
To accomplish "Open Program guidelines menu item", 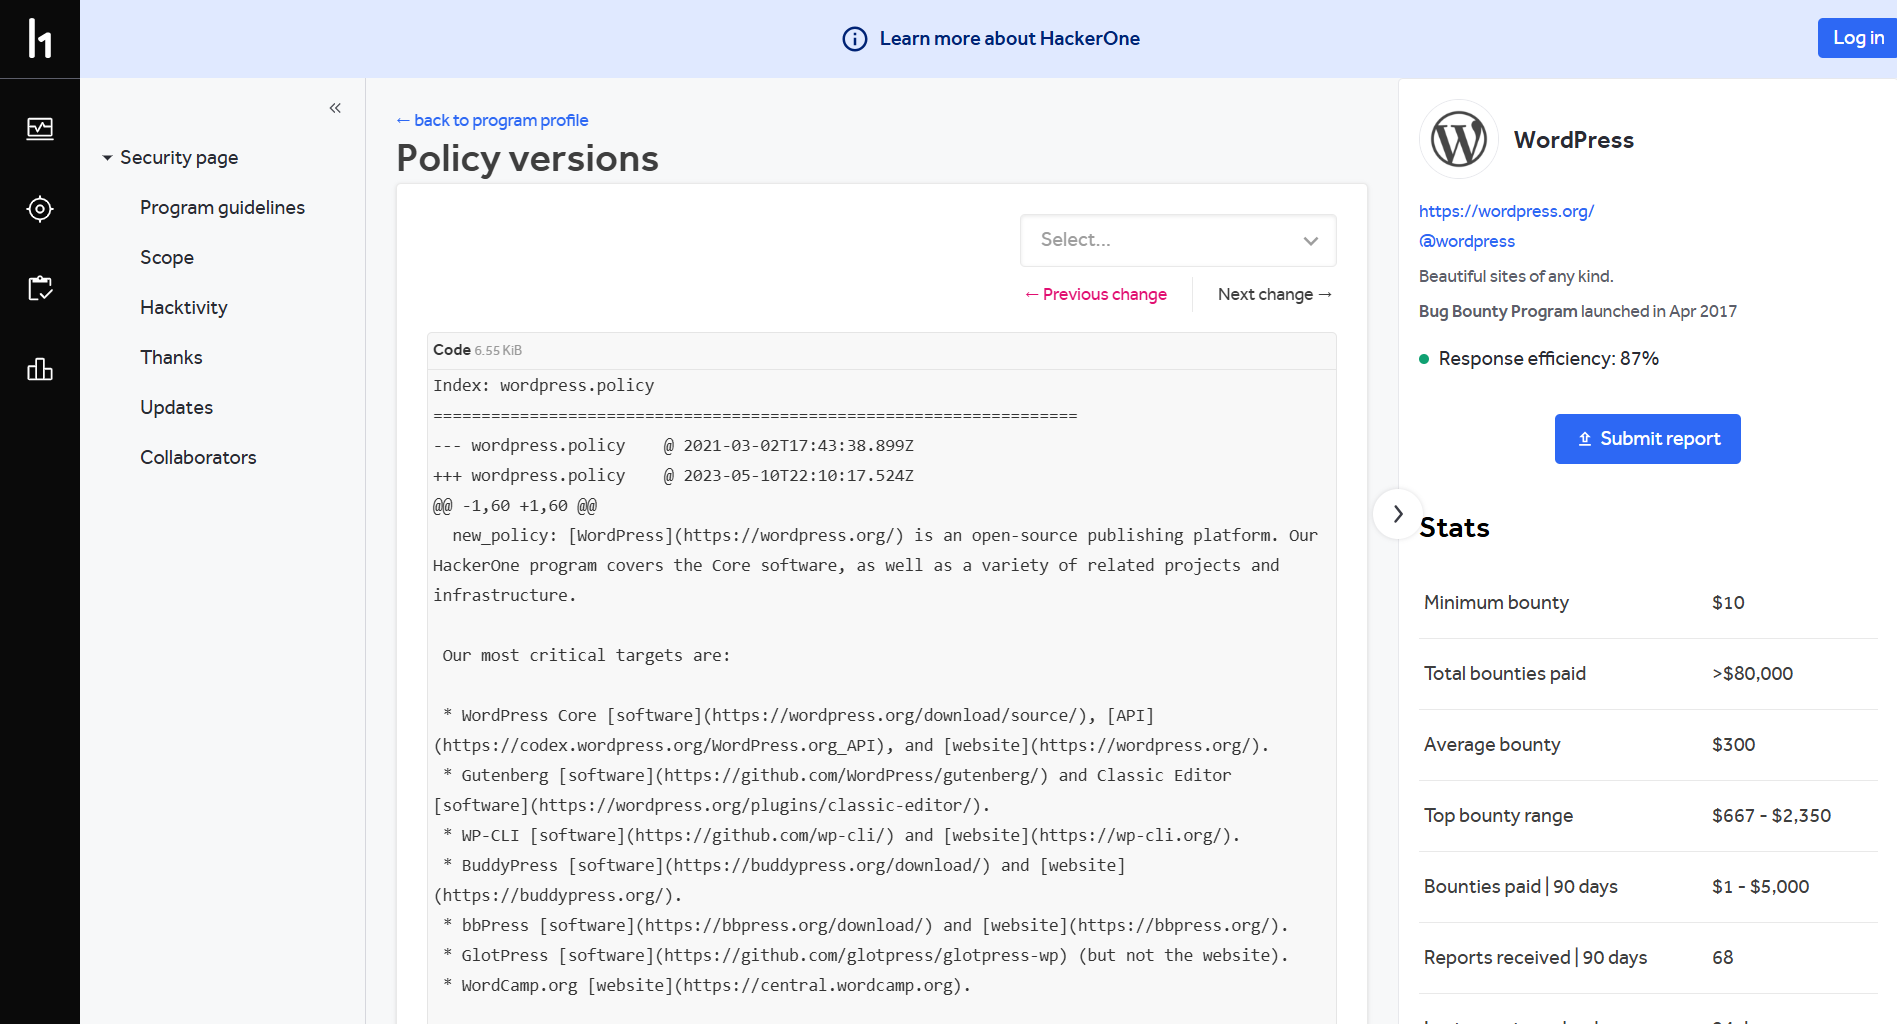I will (222, 208).
